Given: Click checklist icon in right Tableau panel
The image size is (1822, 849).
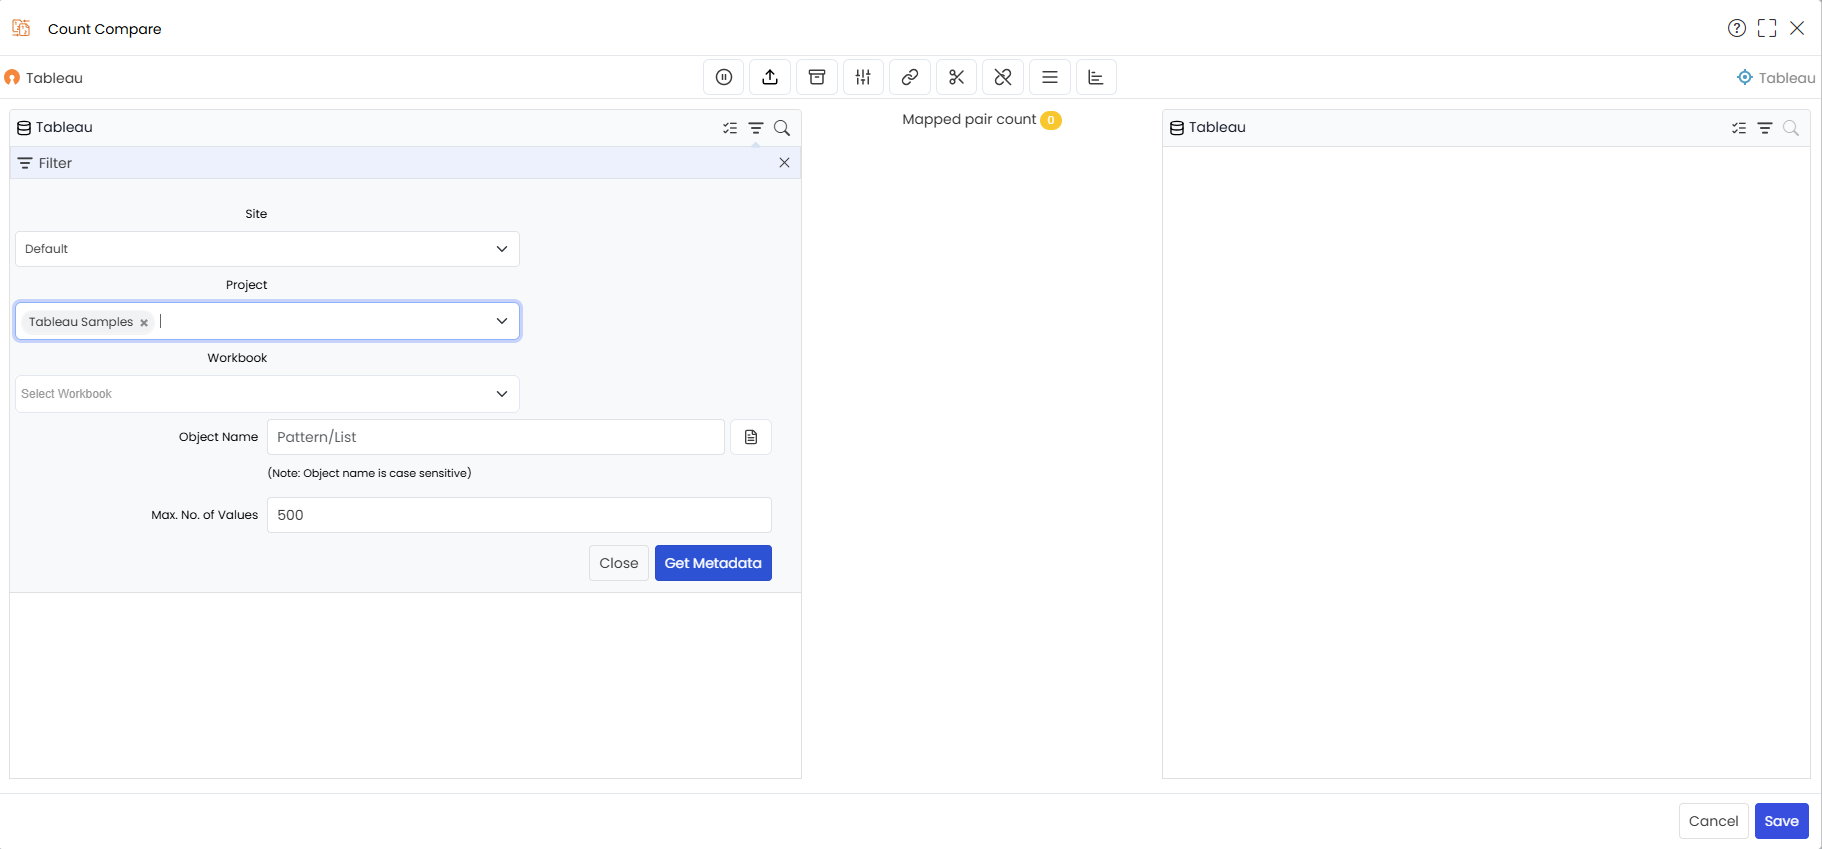Looking at the screenshot, I should pos(1739,128).
